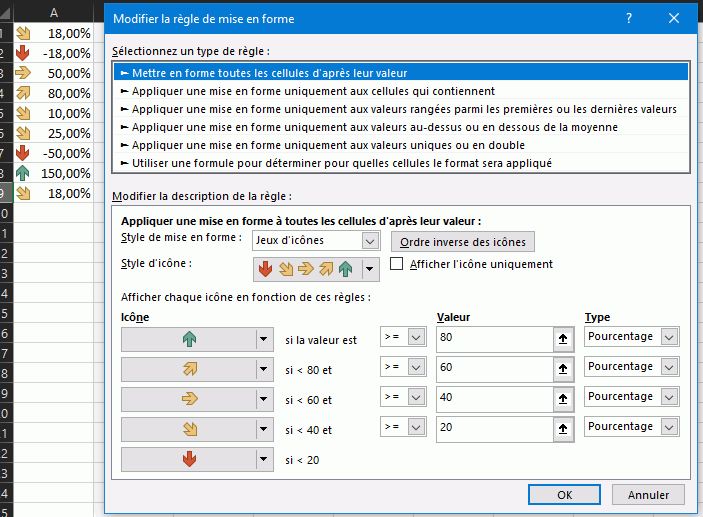Click Annuler to cancel the dialog
This screenshot has width=703, height=517.
coord(648,495)
